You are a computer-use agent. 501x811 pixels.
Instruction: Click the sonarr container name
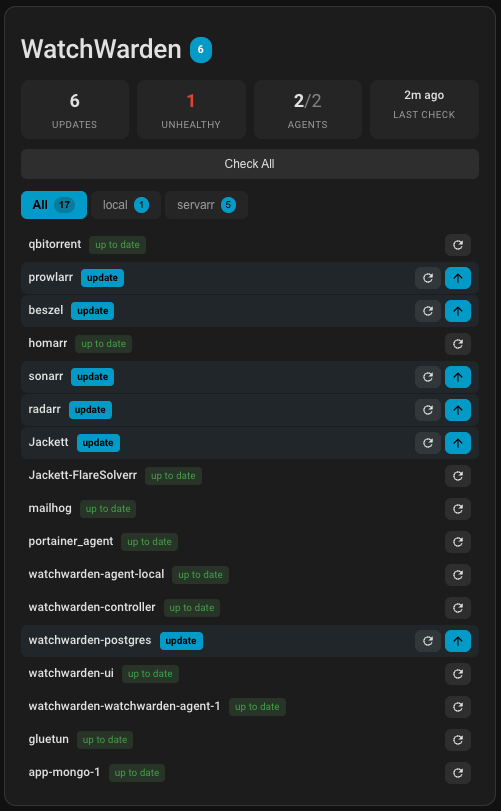(45, 377)
